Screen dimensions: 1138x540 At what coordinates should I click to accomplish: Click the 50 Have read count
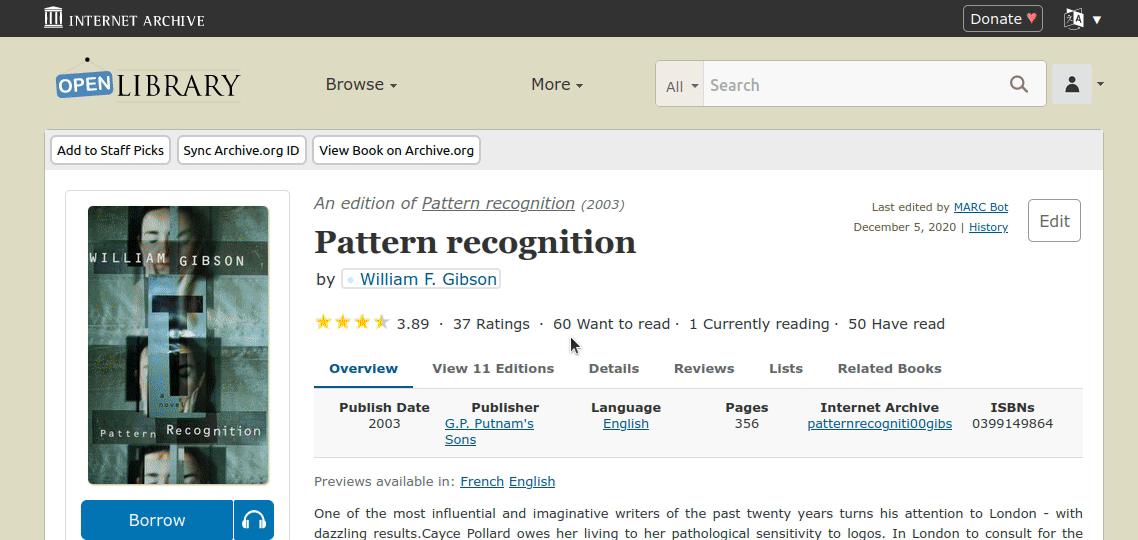[896, 324]
